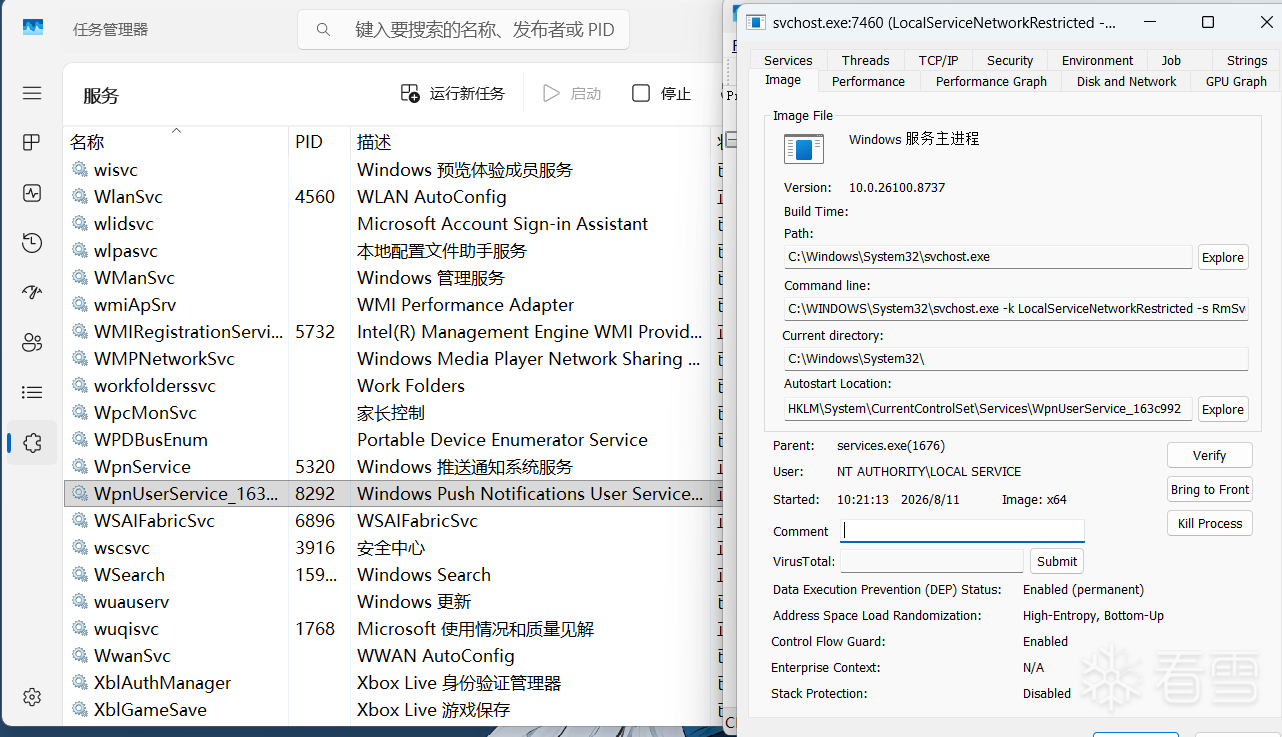The height and width of the screenshot is (737, 1282).
Task: Sort services by the 描述 column header
Action: click(x=530, y=142)
